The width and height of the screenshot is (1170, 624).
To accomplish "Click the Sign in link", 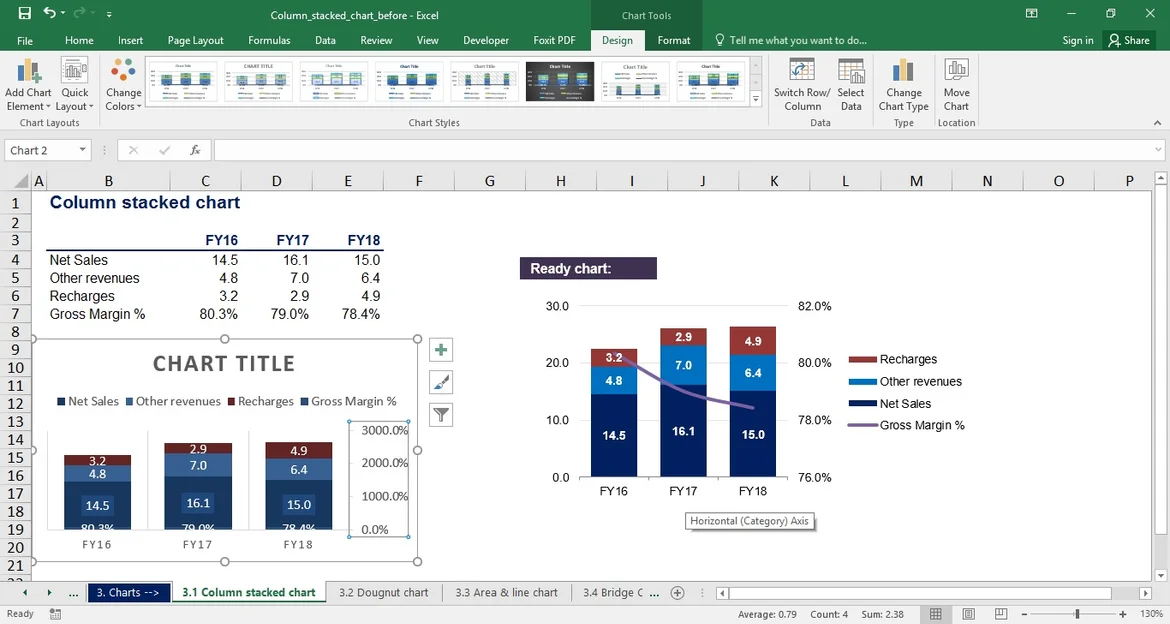I will 1078,40.
